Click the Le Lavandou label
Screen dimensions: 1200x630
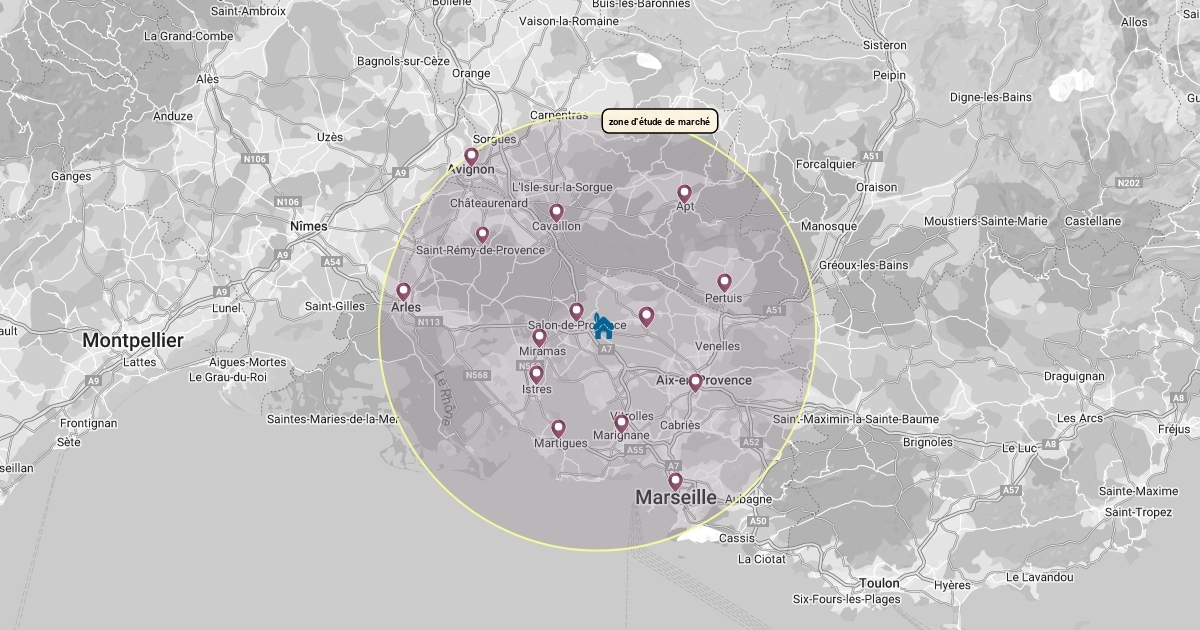coord(1039,577)
